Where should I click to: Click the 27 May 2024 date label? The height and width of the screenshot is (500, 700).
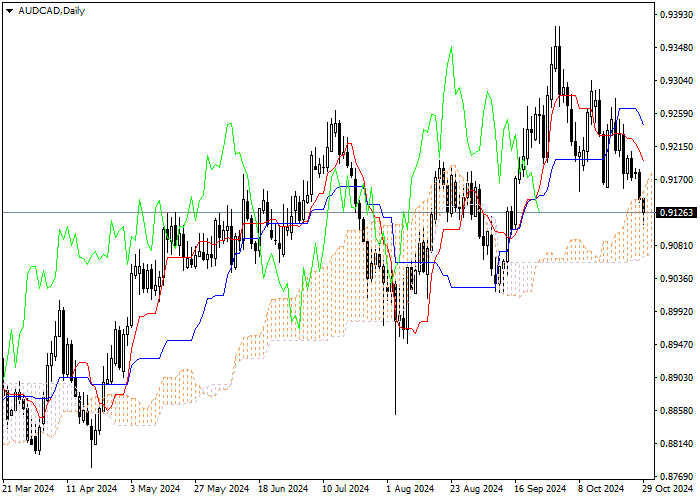[x=221, y=489]
